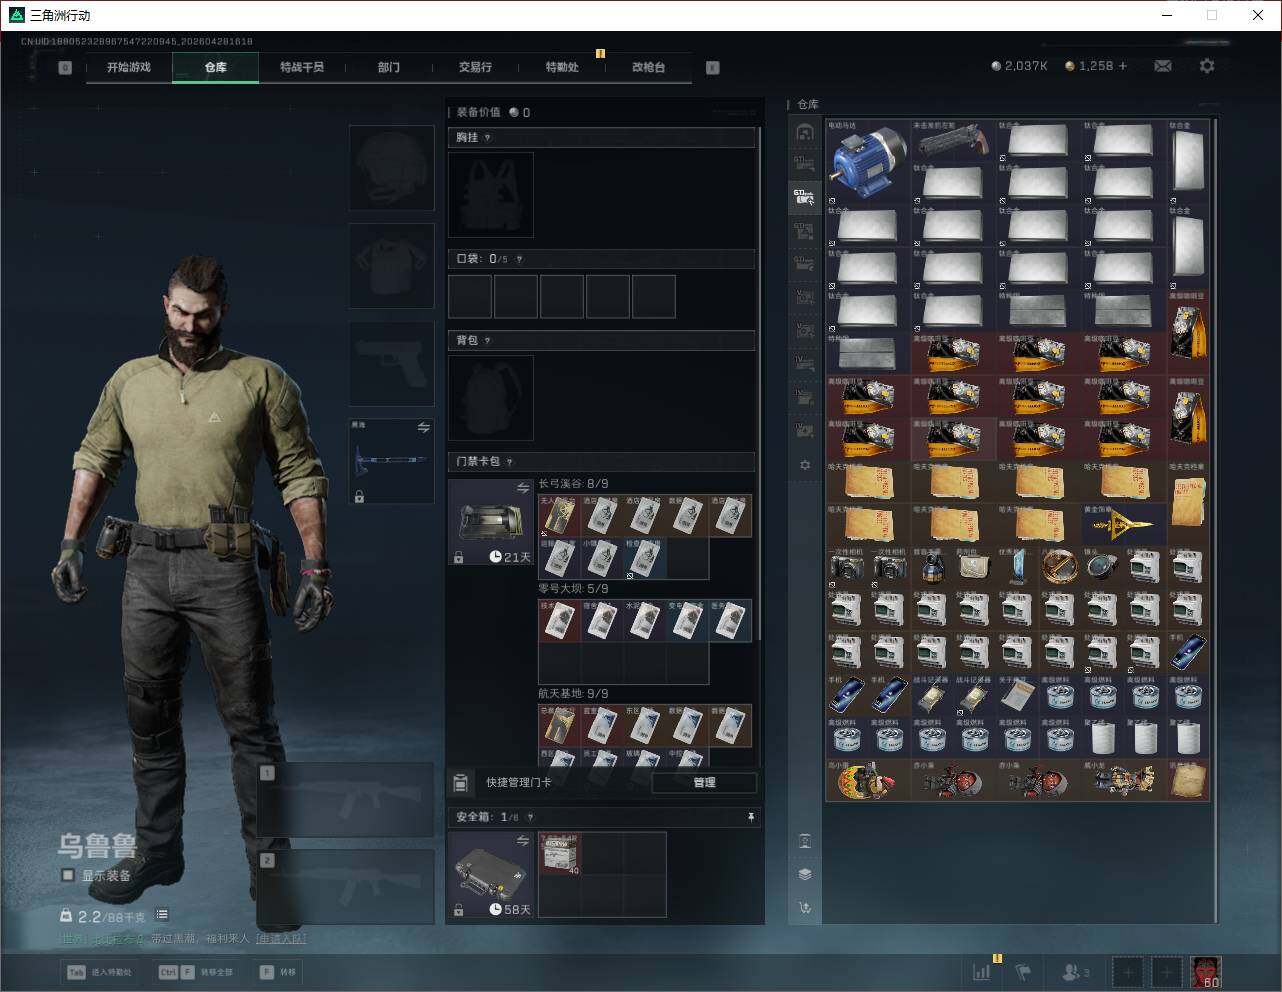This screenshot has width=1282, height=992.
Task: Swap the safe box container
Action: point(522,842)
